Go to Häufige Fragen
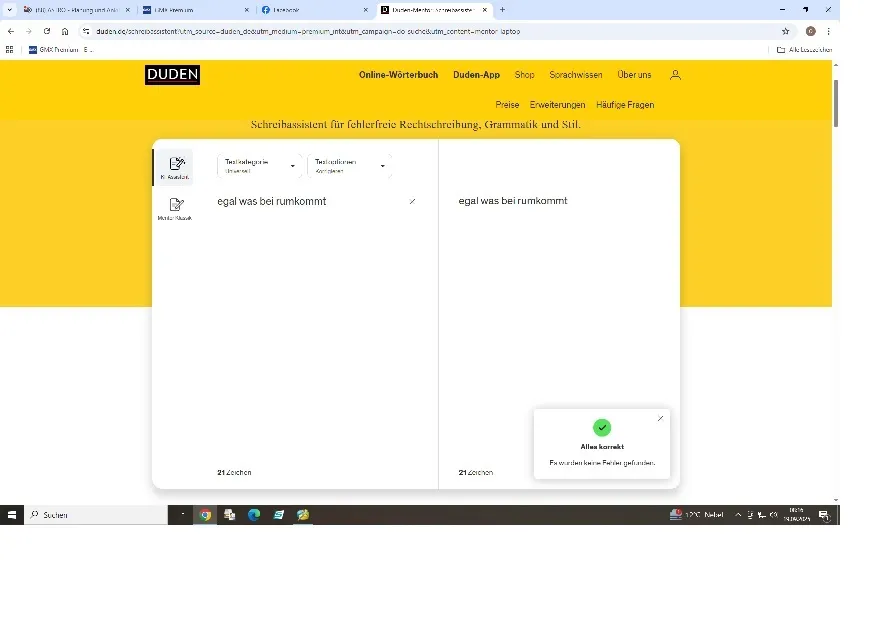 pos(625,105)
